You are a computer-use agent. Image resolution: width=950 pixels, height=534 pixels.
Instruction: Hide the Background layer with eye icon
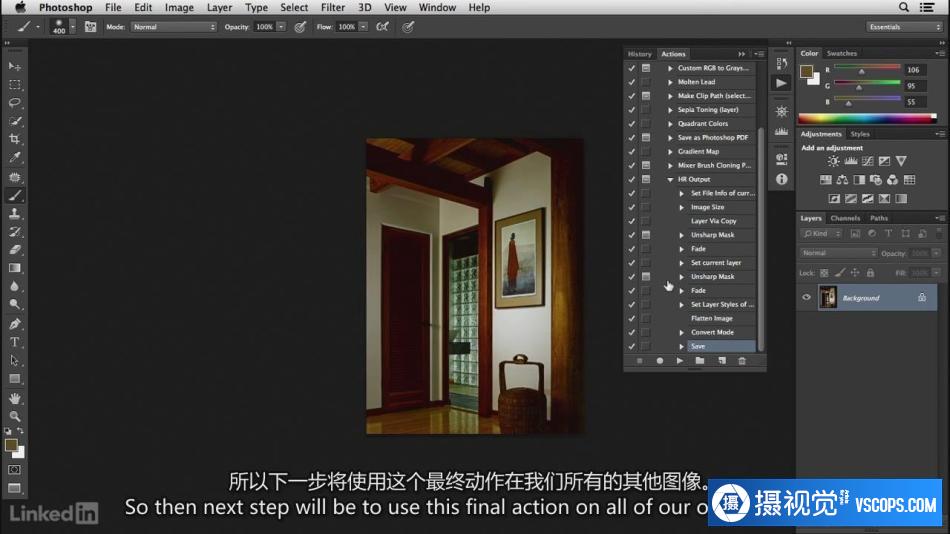click(806, 298)
